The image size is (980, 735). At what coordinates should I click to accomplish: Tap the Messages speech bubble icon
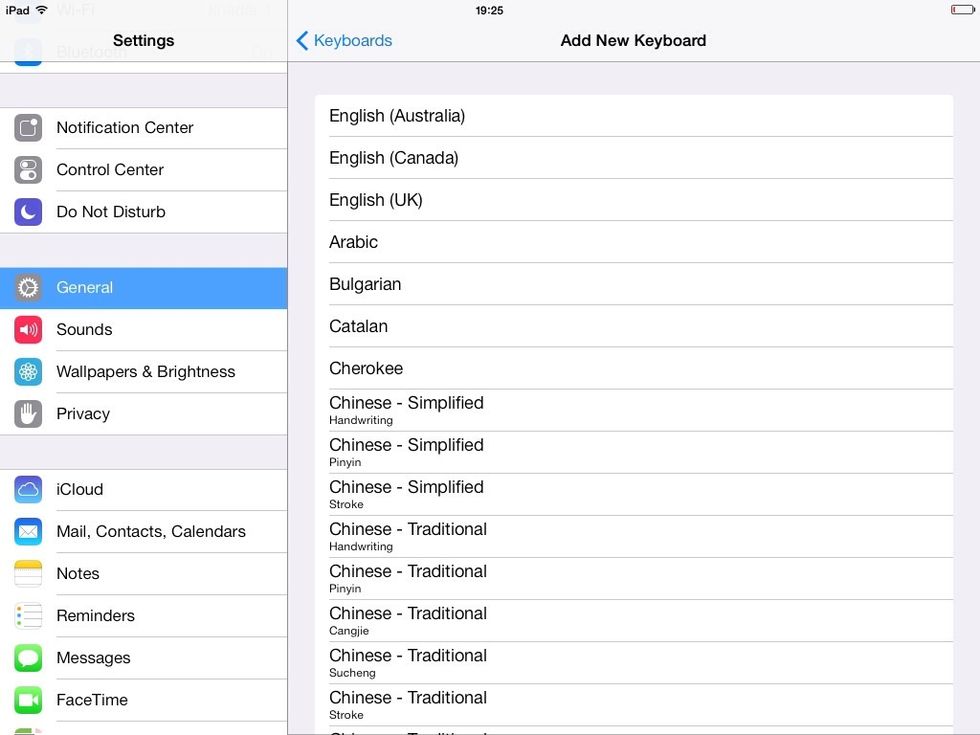28,658
